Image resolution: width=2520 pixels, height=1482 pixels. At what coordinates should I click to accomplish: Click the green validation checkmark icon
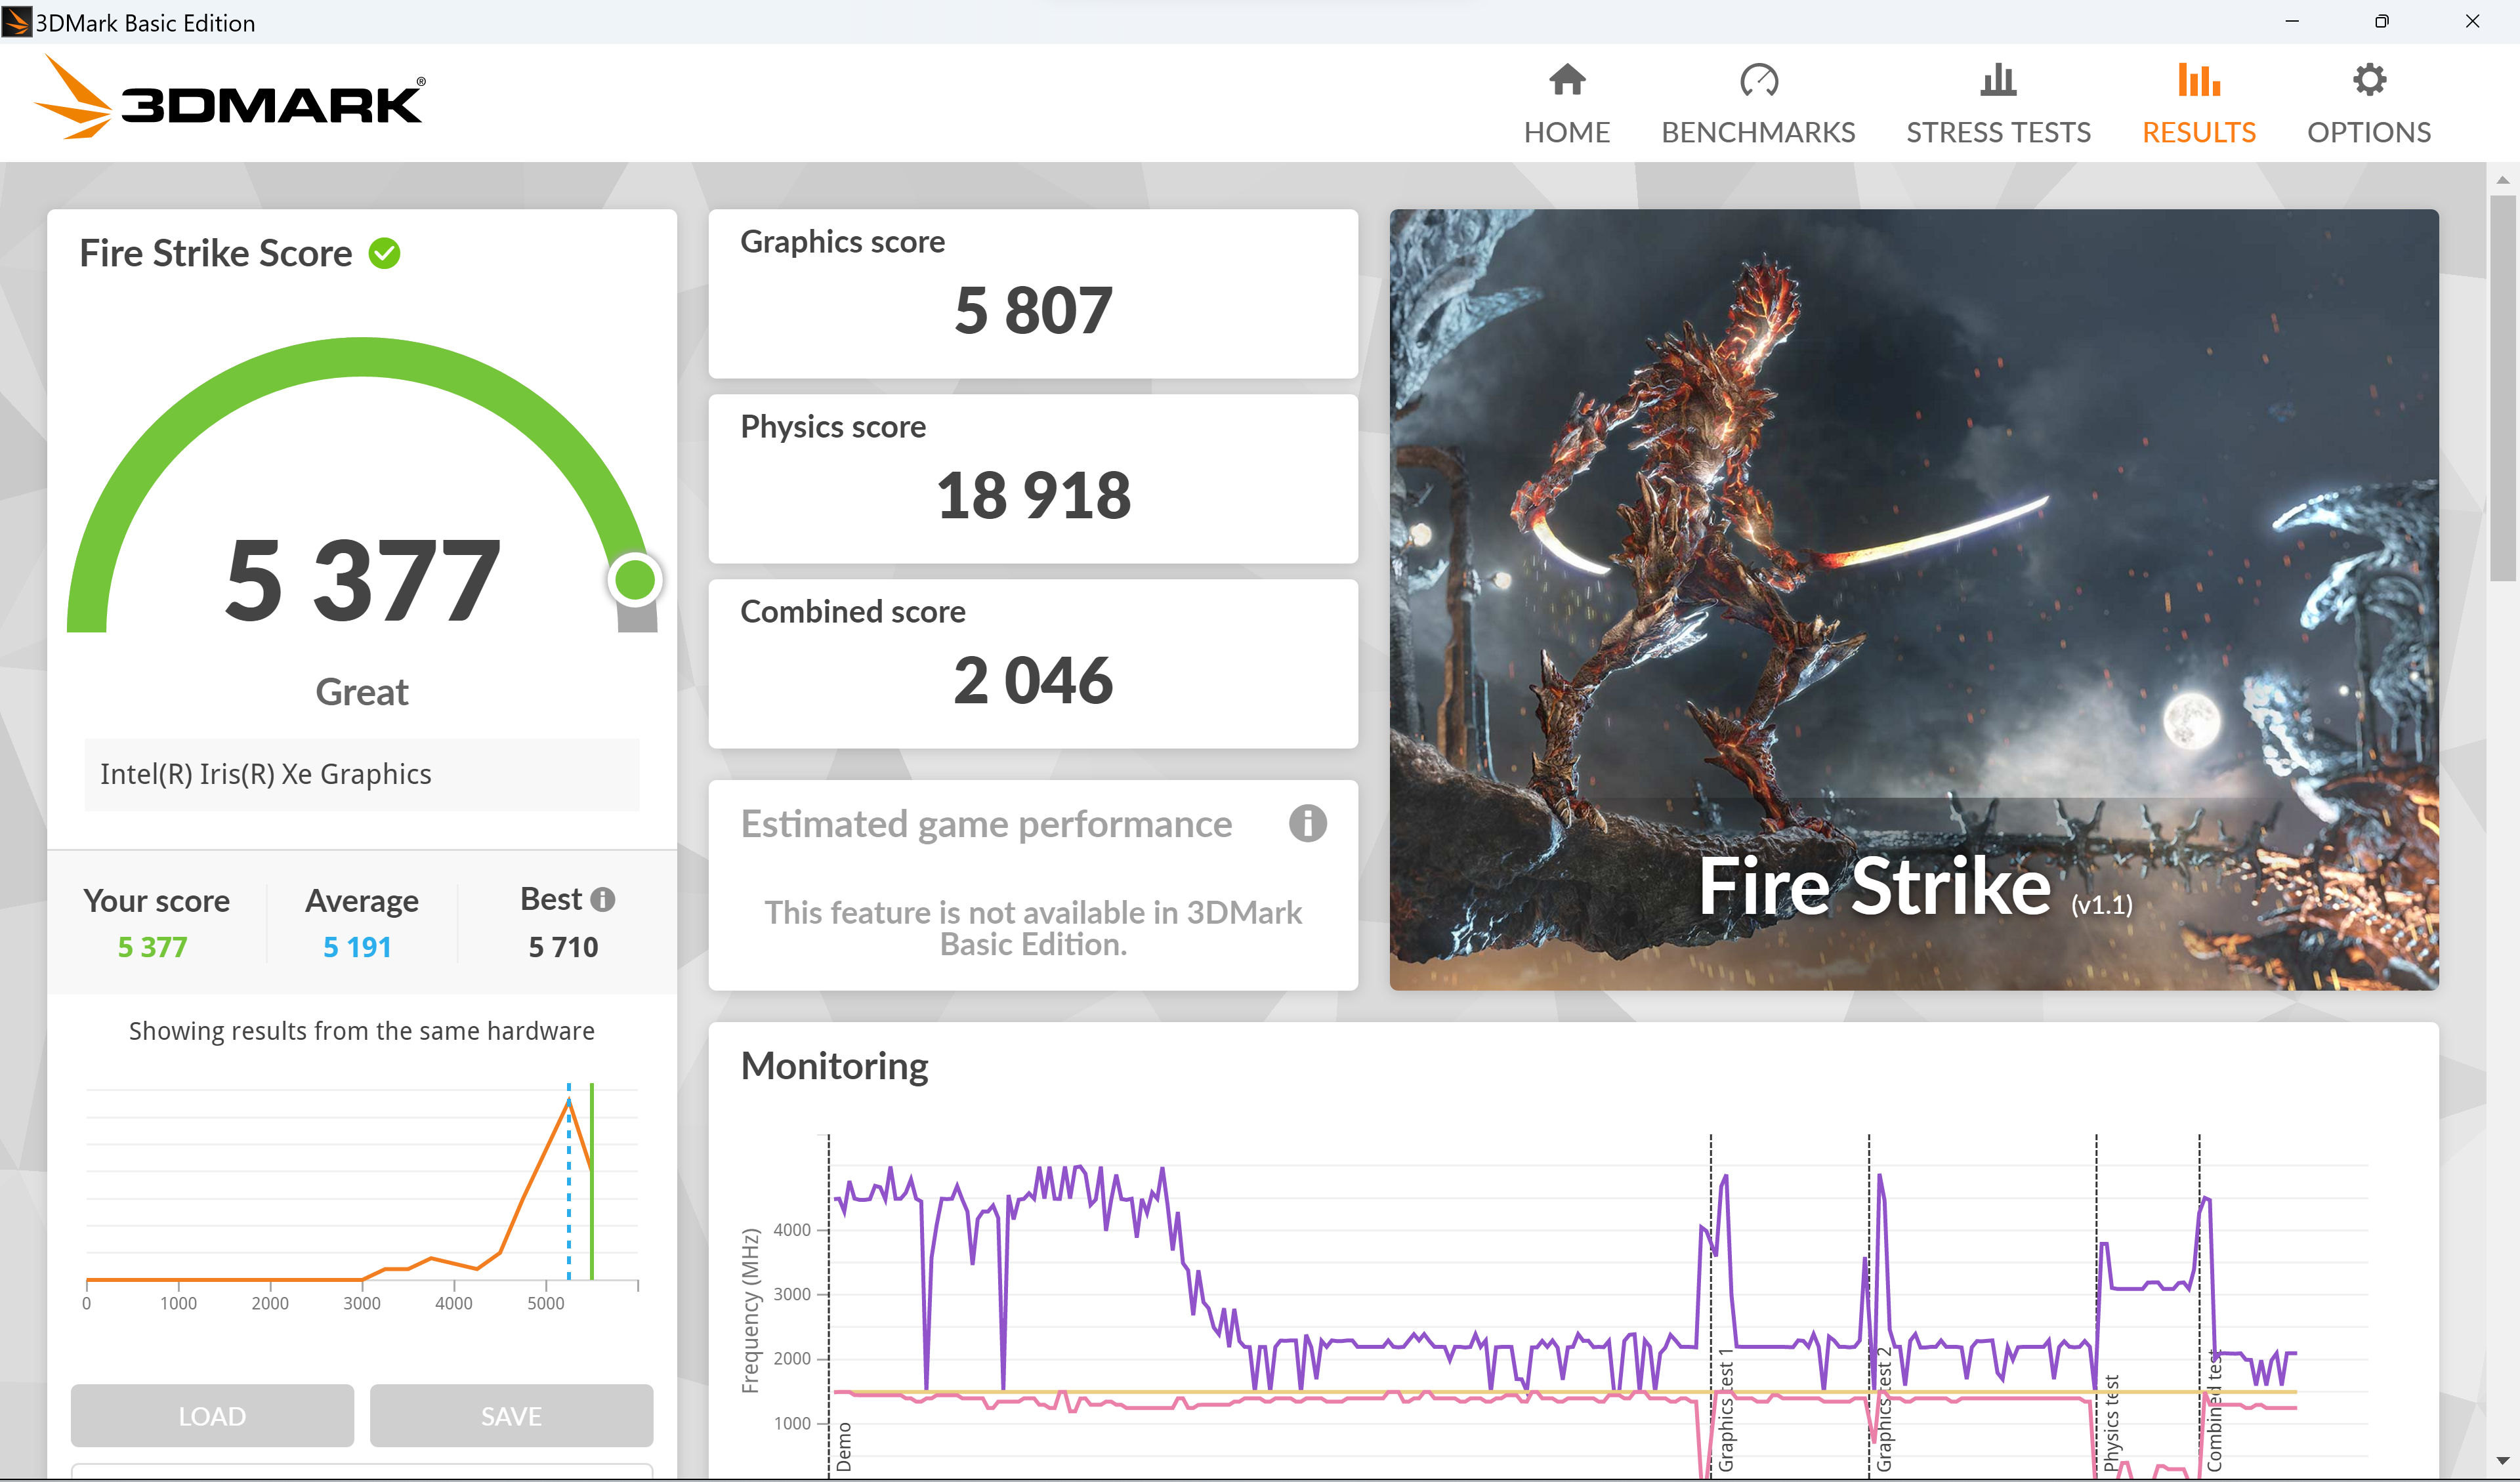click(x=384, y=254)
